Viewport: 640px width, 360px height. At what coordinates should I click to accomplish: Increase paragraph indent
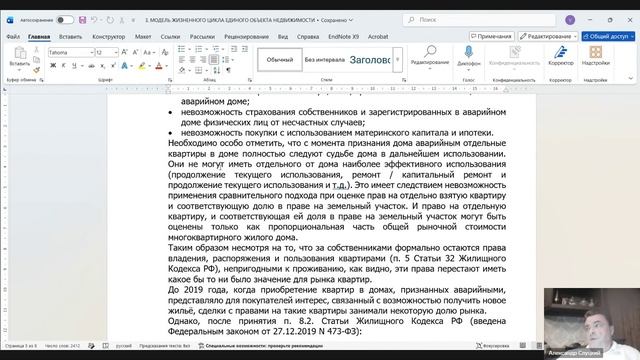point(244,49)
